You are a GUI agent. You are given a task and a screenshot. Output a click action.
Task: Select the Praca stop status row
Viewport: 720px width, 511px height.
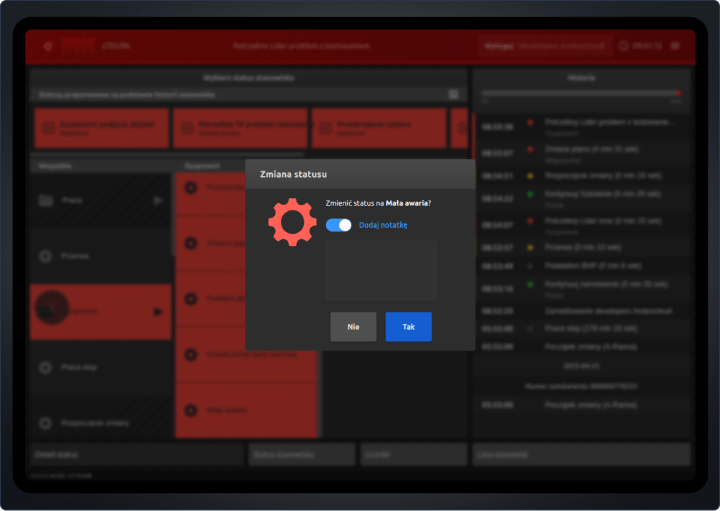point(100,368)
